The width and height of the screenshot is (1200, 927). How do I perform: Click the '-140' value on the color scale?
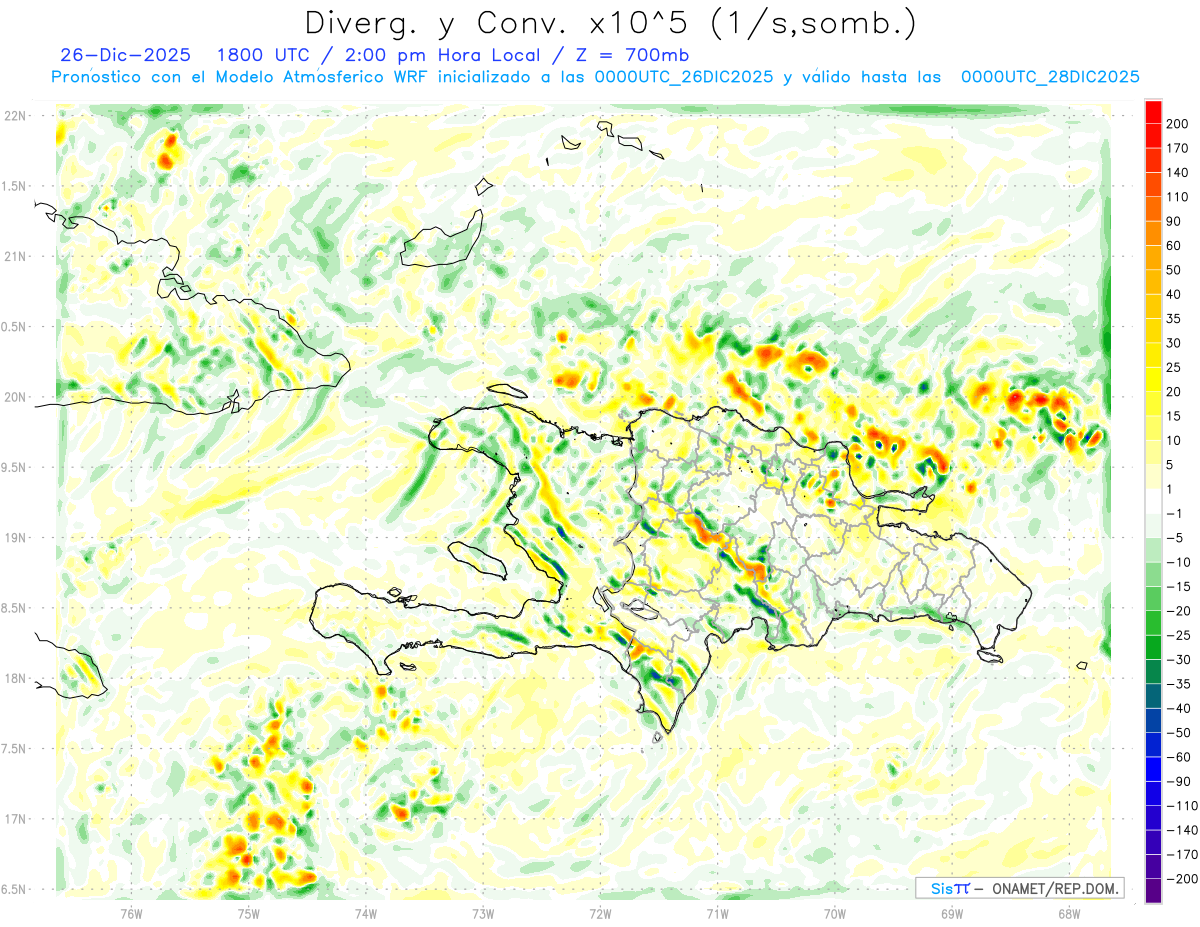[x=1180, y=830]
